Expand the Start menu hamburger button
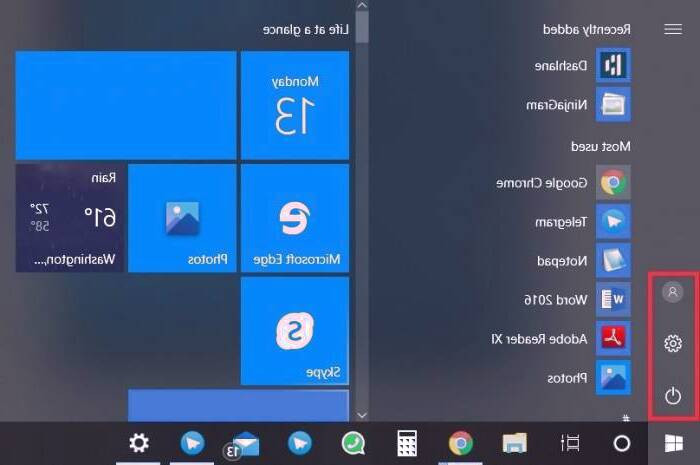 [673, 30]
